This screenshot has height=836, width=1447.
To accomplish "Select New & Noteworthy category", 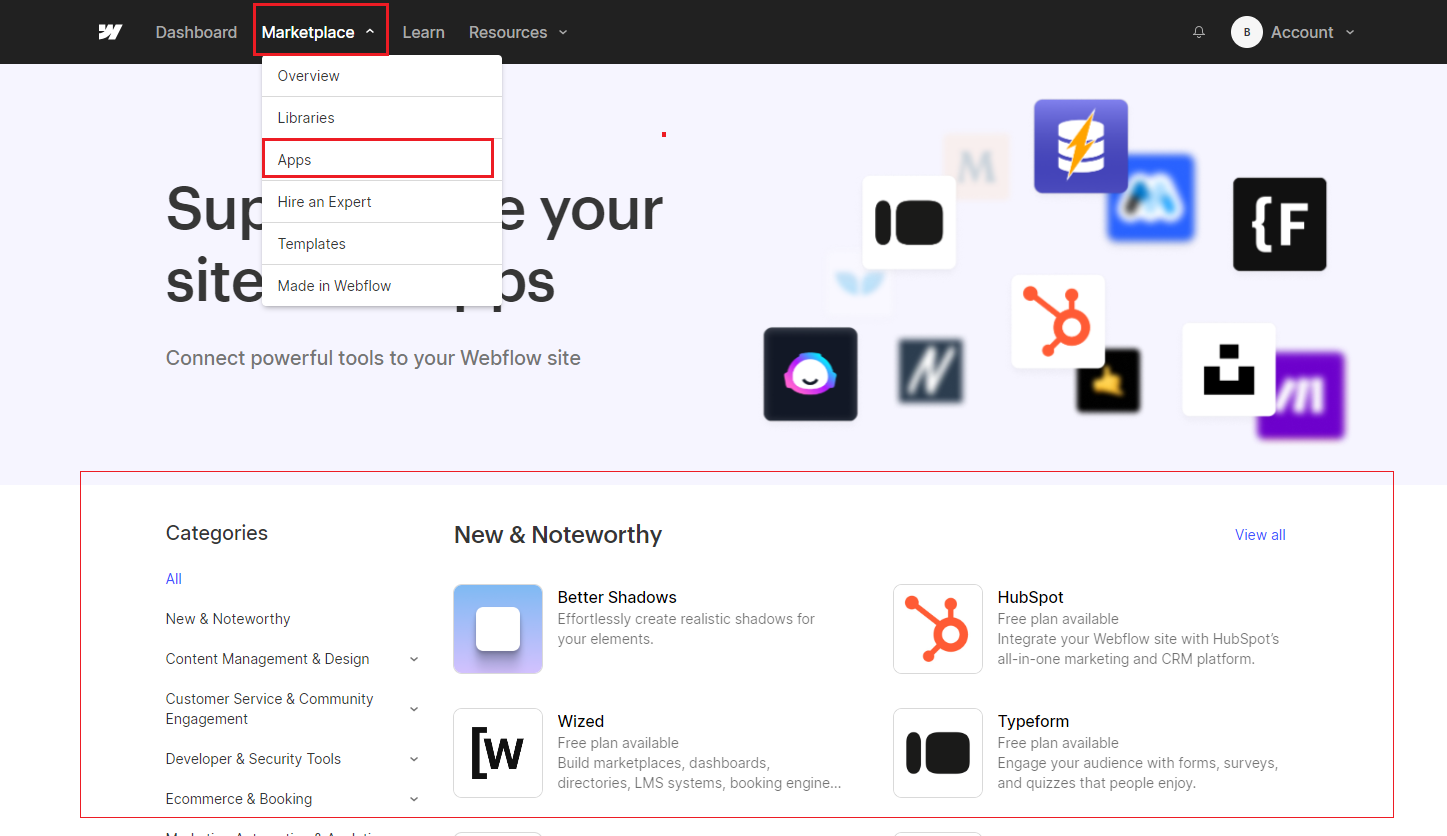I will [x=228, y=619].
